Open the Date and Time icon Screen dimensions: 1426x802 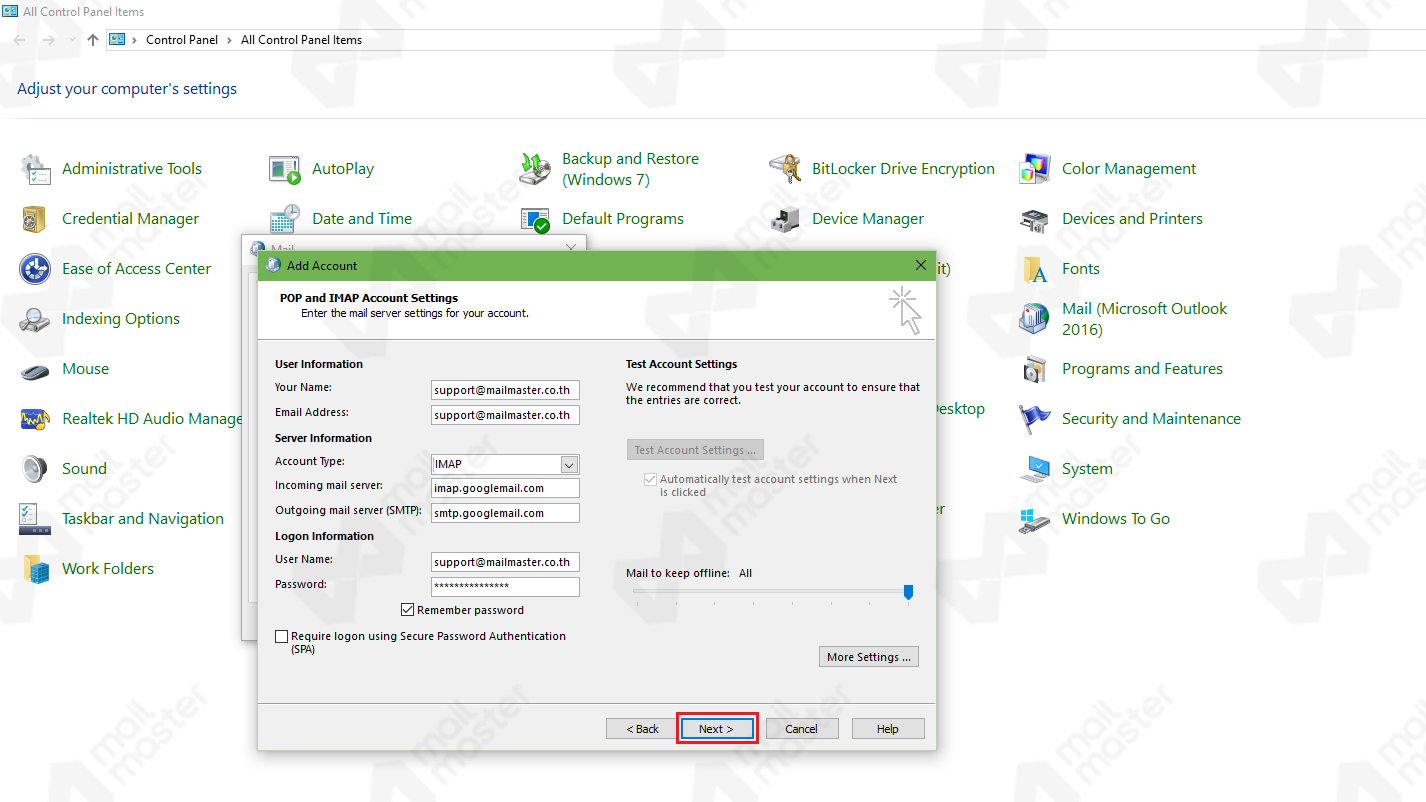point(285,219)
